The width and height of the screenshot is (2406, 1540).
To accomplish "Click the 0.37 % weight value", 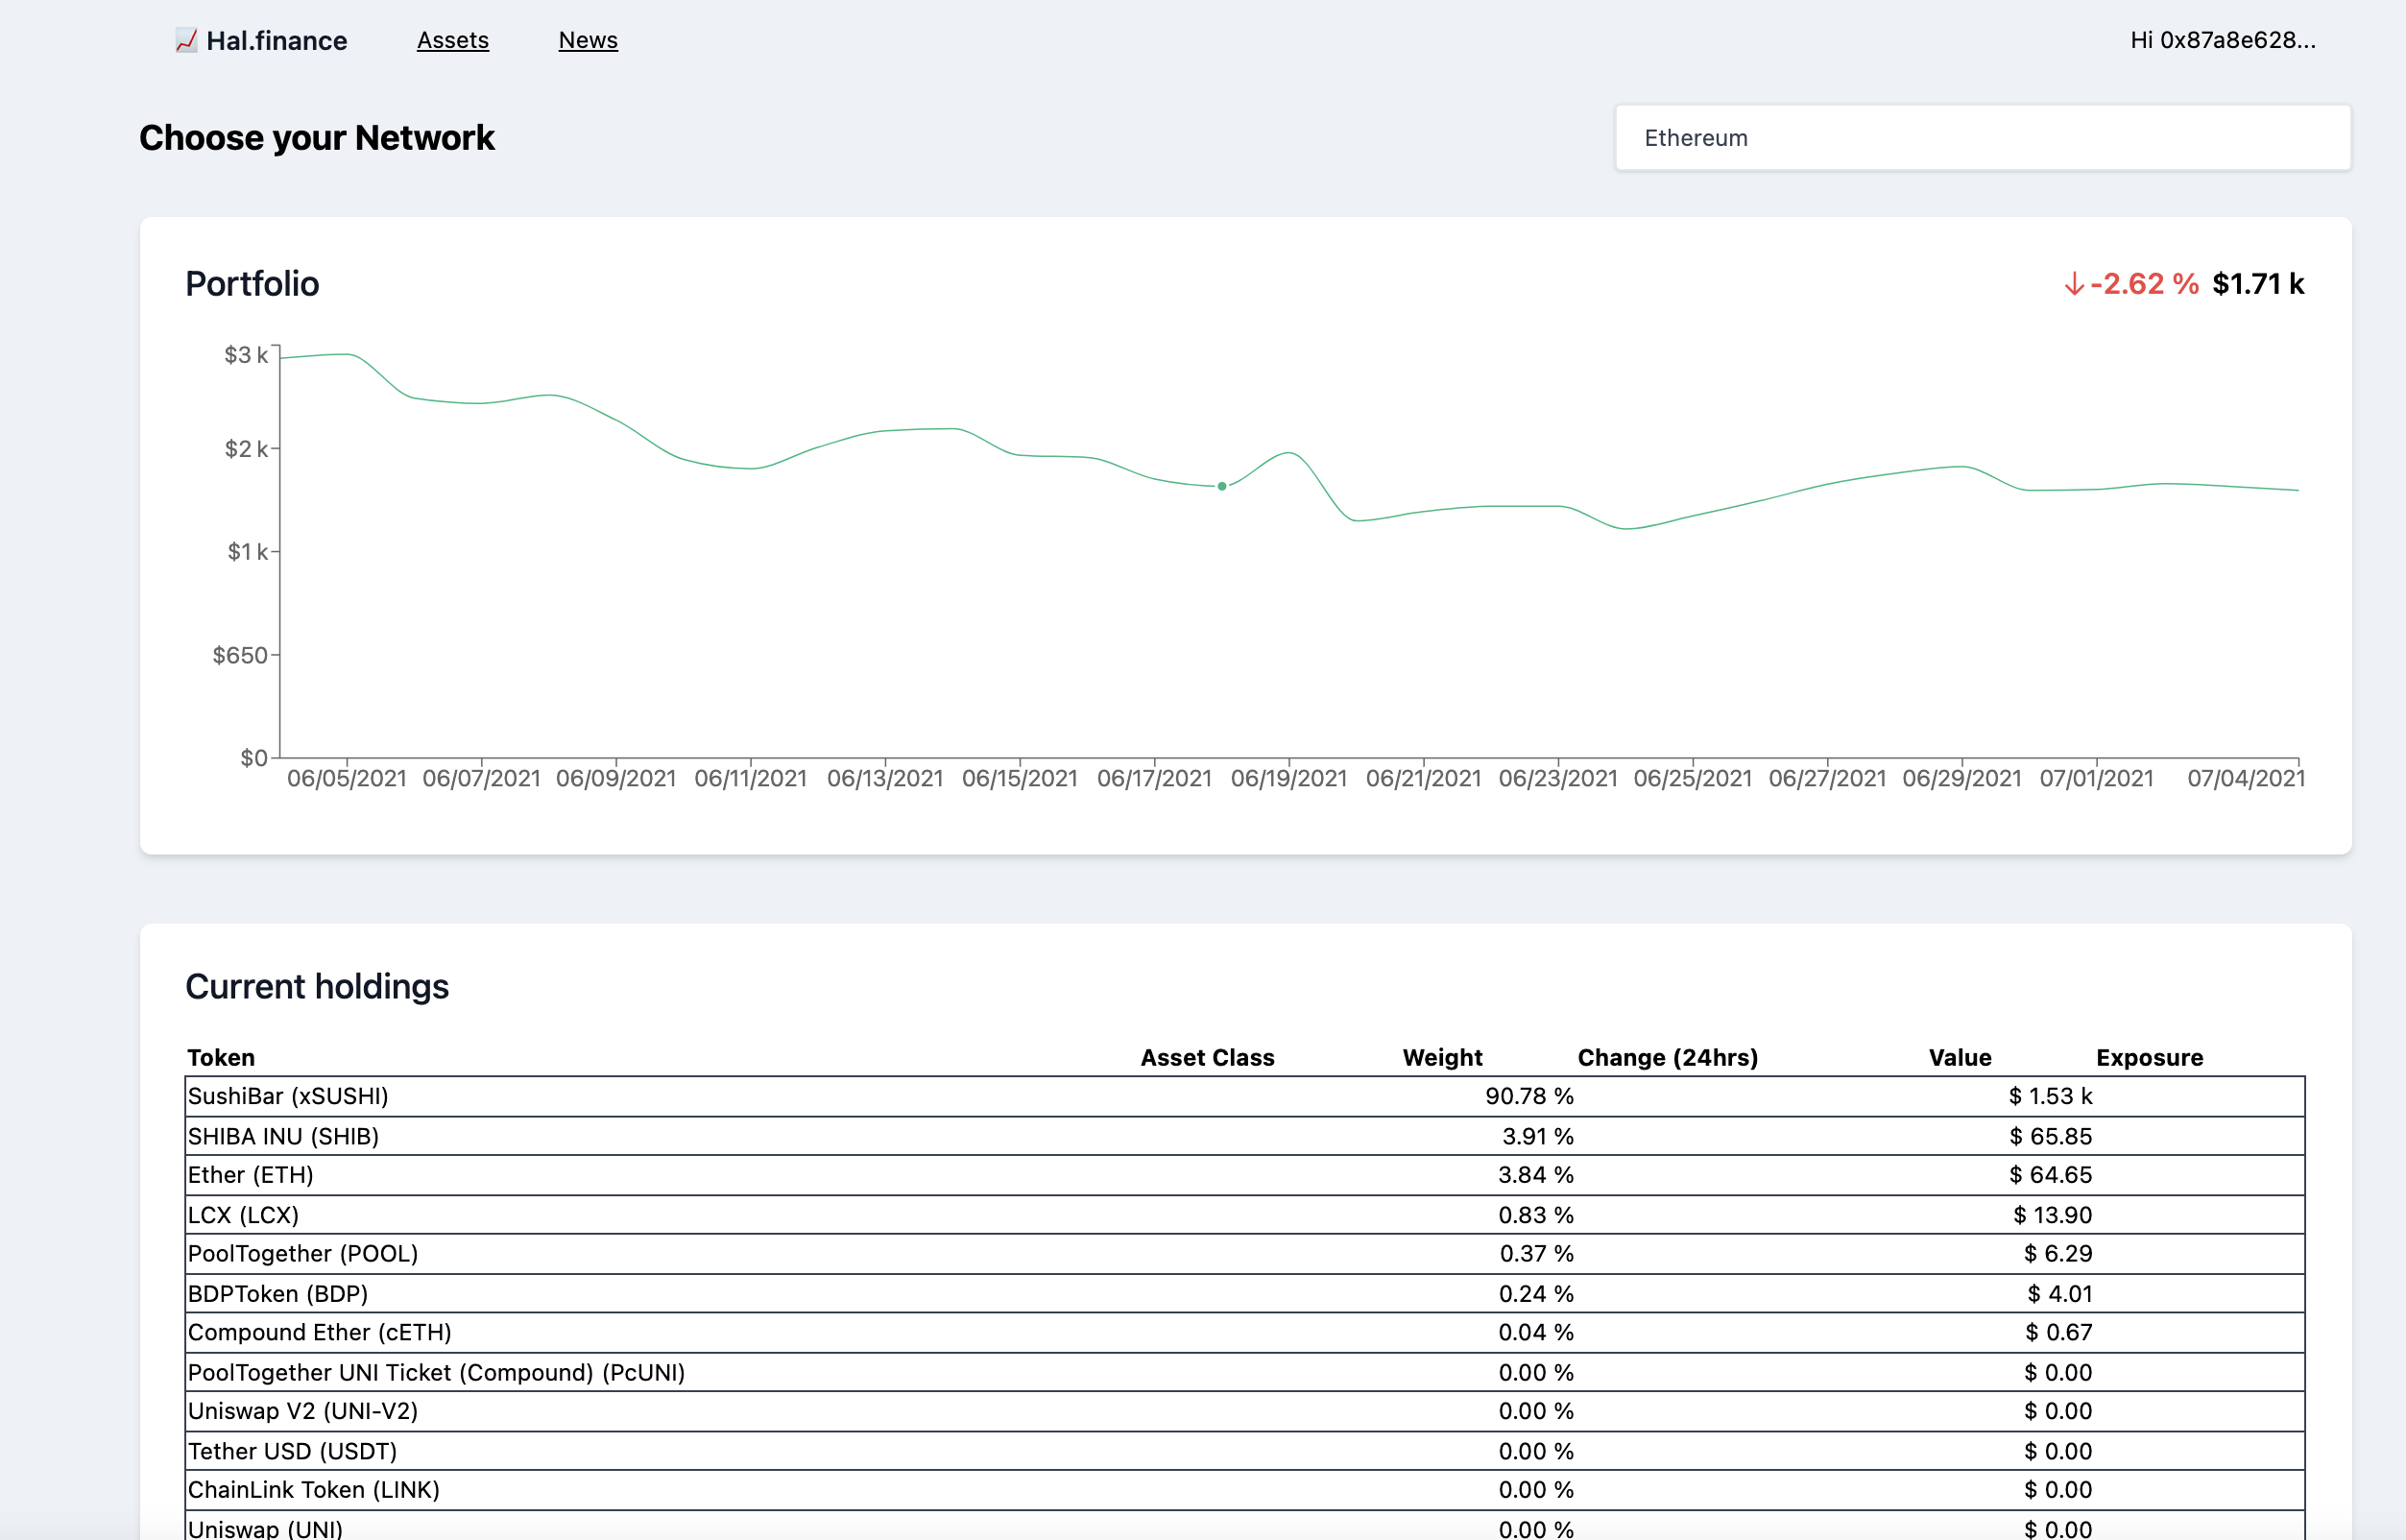I will [1536, 1254].
